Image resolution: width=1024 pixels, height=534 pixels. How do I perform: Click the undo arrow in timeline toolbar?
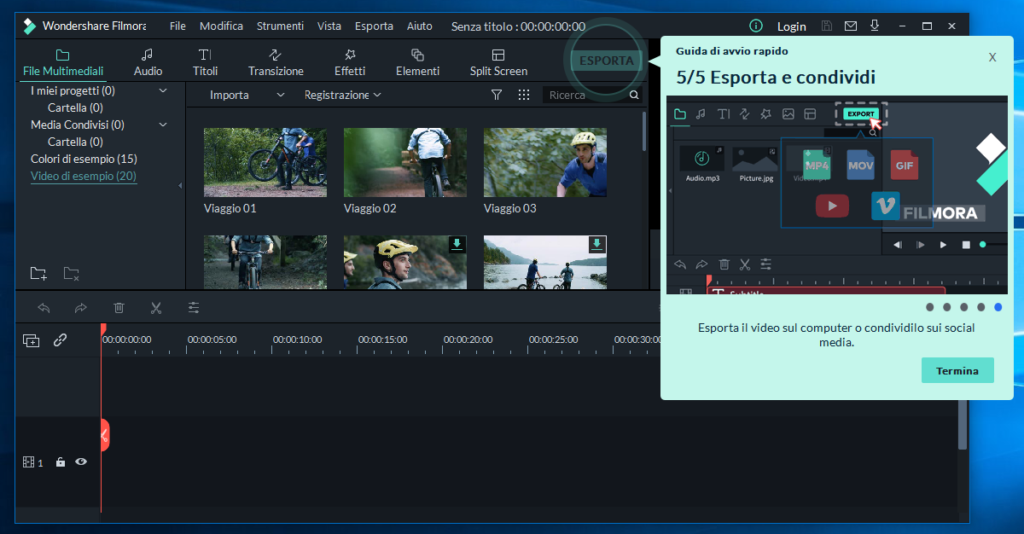pos(44,308)
